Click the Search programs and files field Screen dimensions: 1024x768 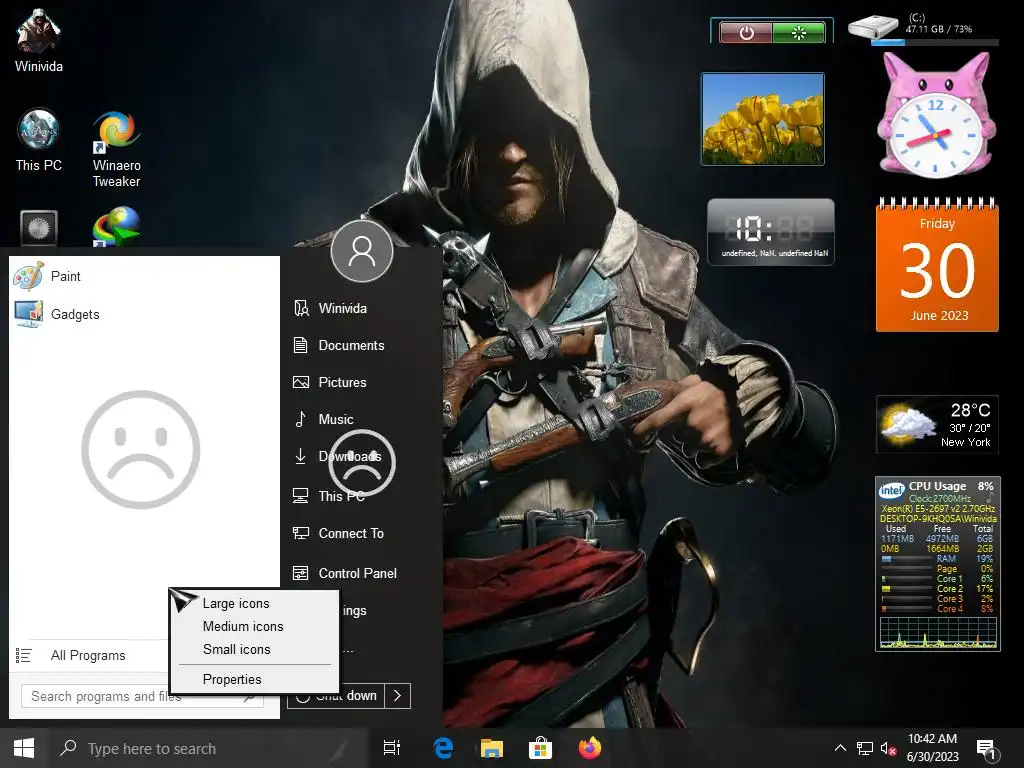point(142,696)
